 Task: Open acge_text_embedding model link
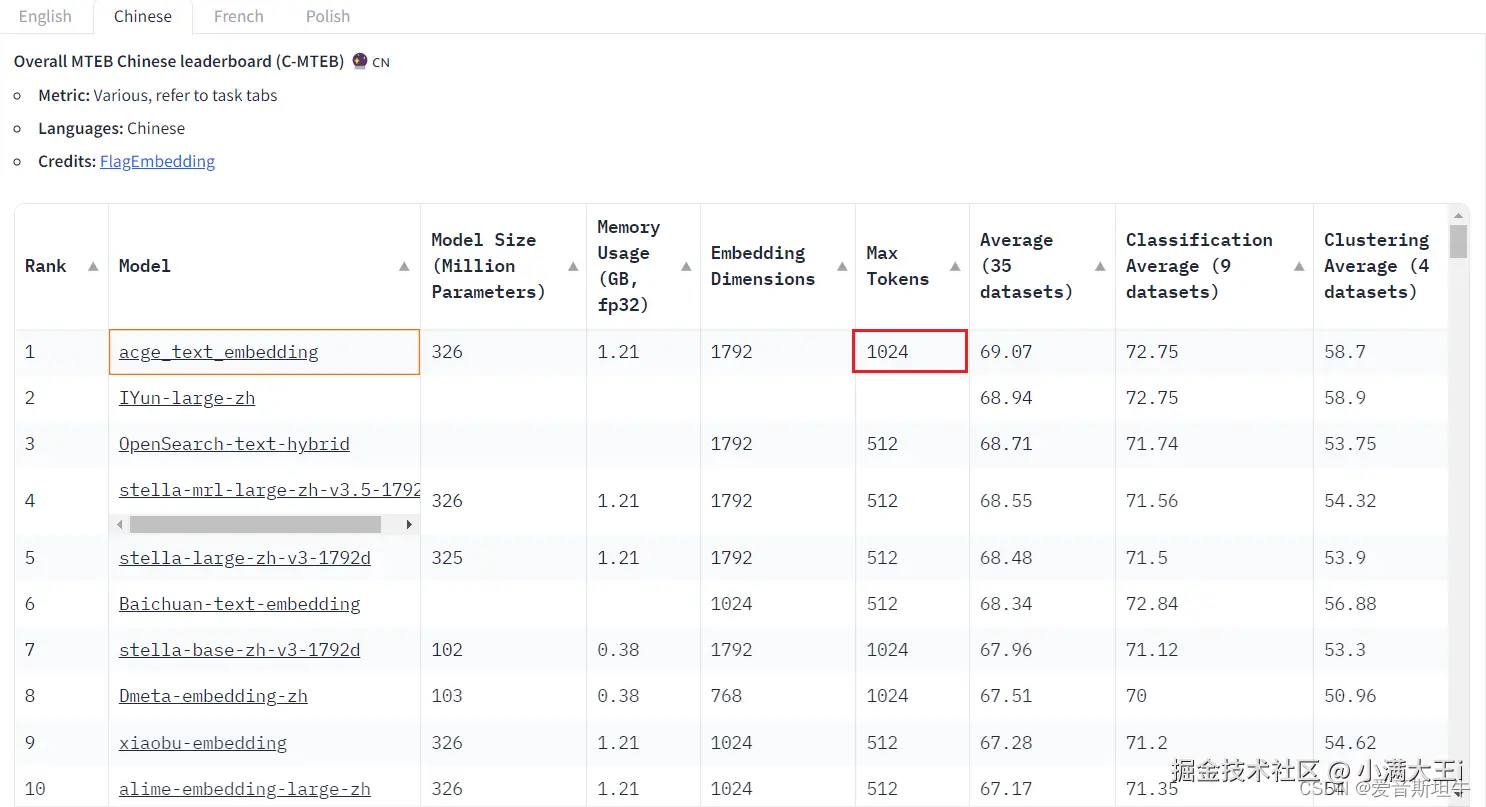coord(218,352)
